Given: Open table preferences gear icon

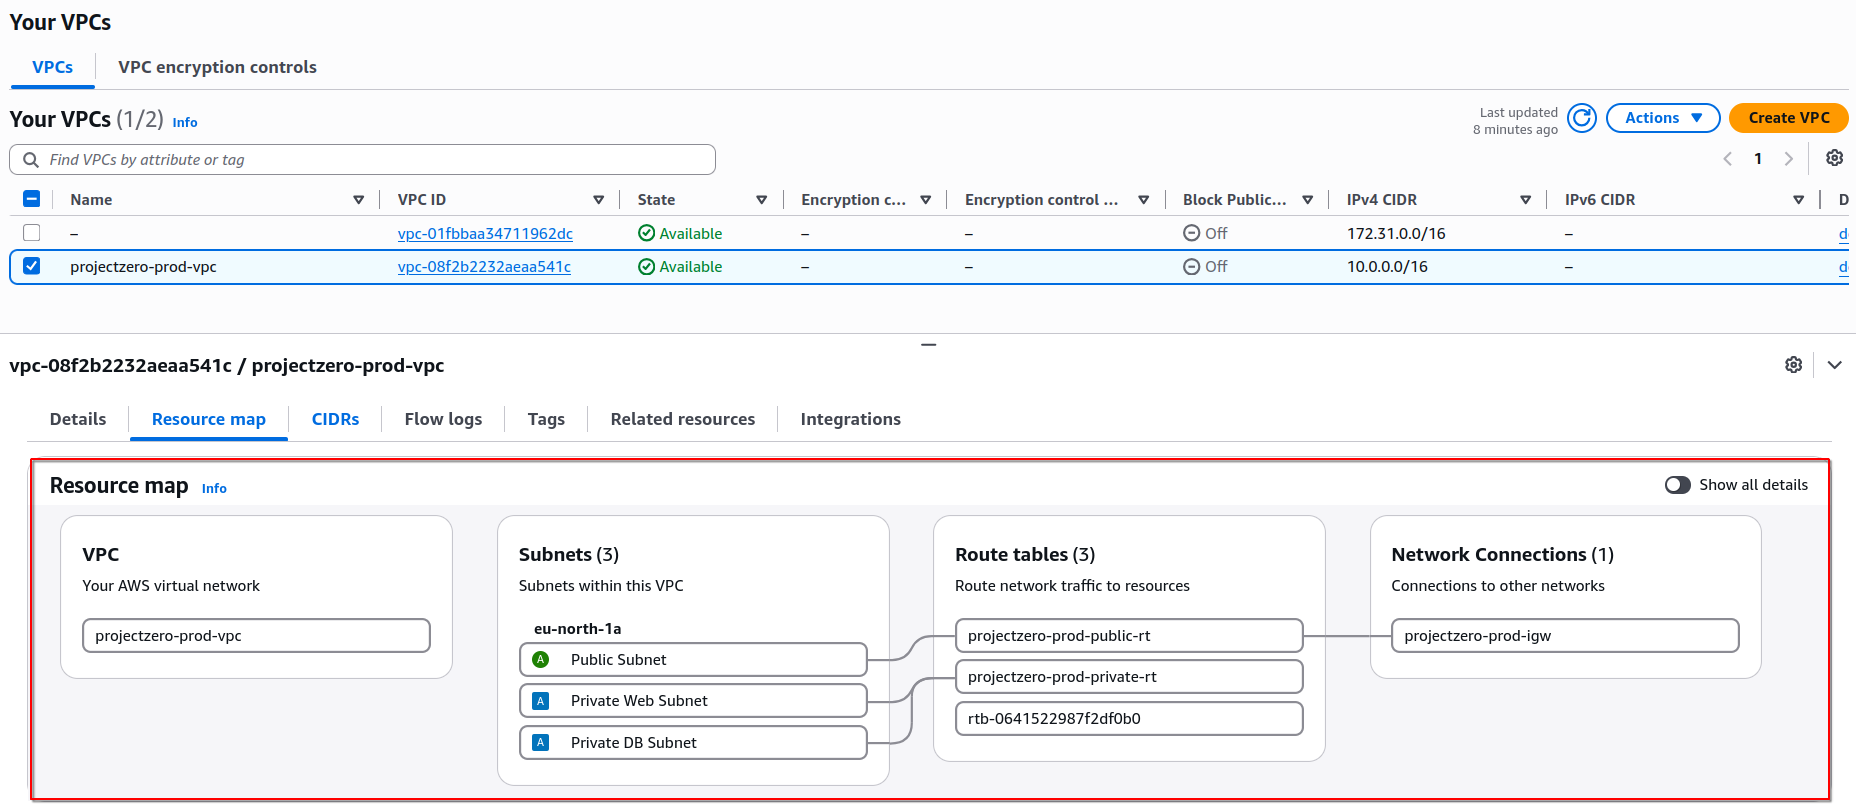Looking at the screenshot, I should (1835, 158).
